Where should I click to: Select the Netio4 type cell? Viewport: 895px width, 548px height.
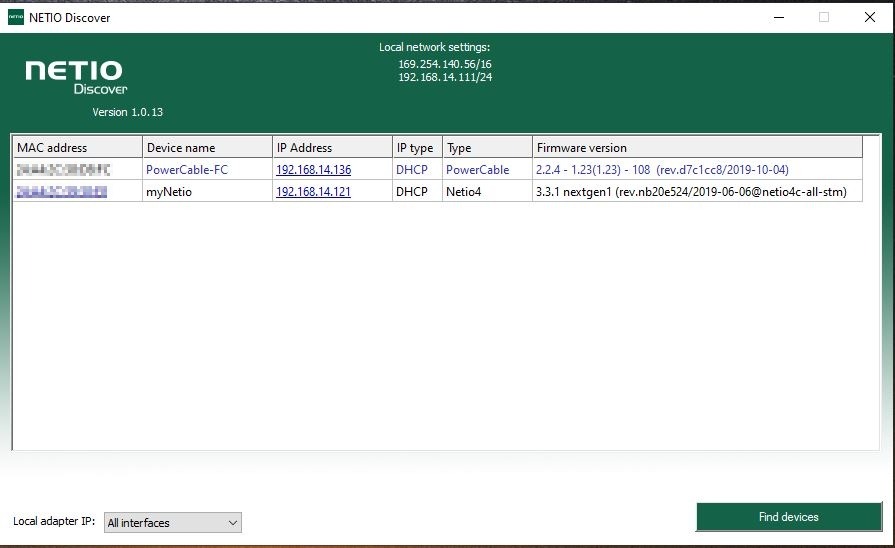coord(487,192)
